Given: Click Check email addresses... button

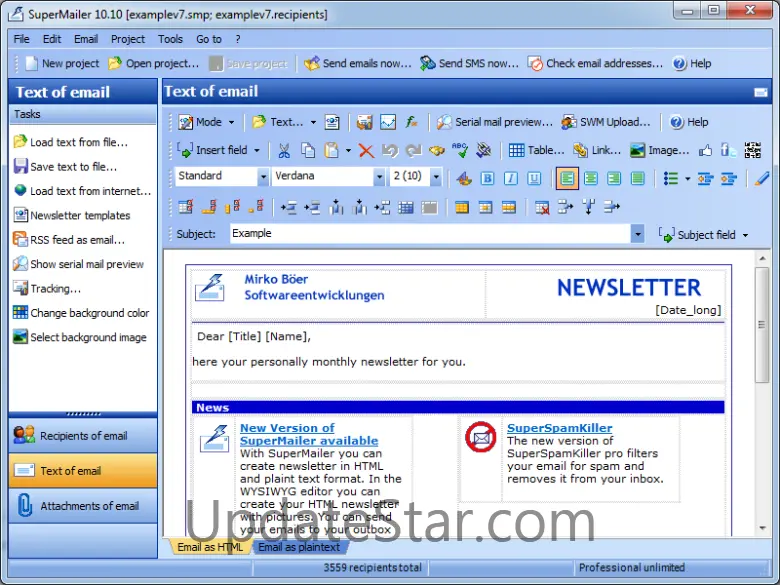Looking at the screenshot, I should [595, 63].
